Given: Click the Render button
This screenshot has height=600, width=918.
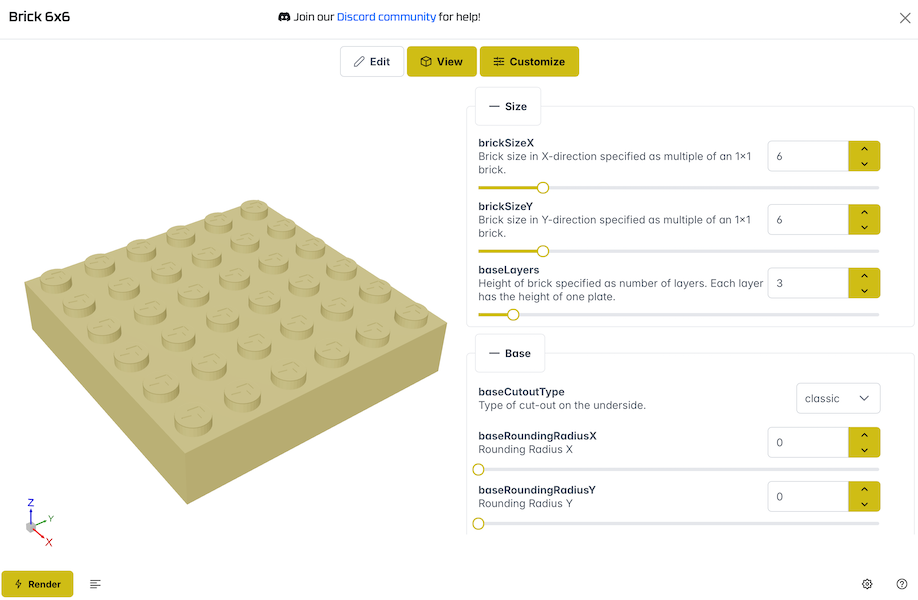Looking at the screenshot, I should tap(37, 583).
